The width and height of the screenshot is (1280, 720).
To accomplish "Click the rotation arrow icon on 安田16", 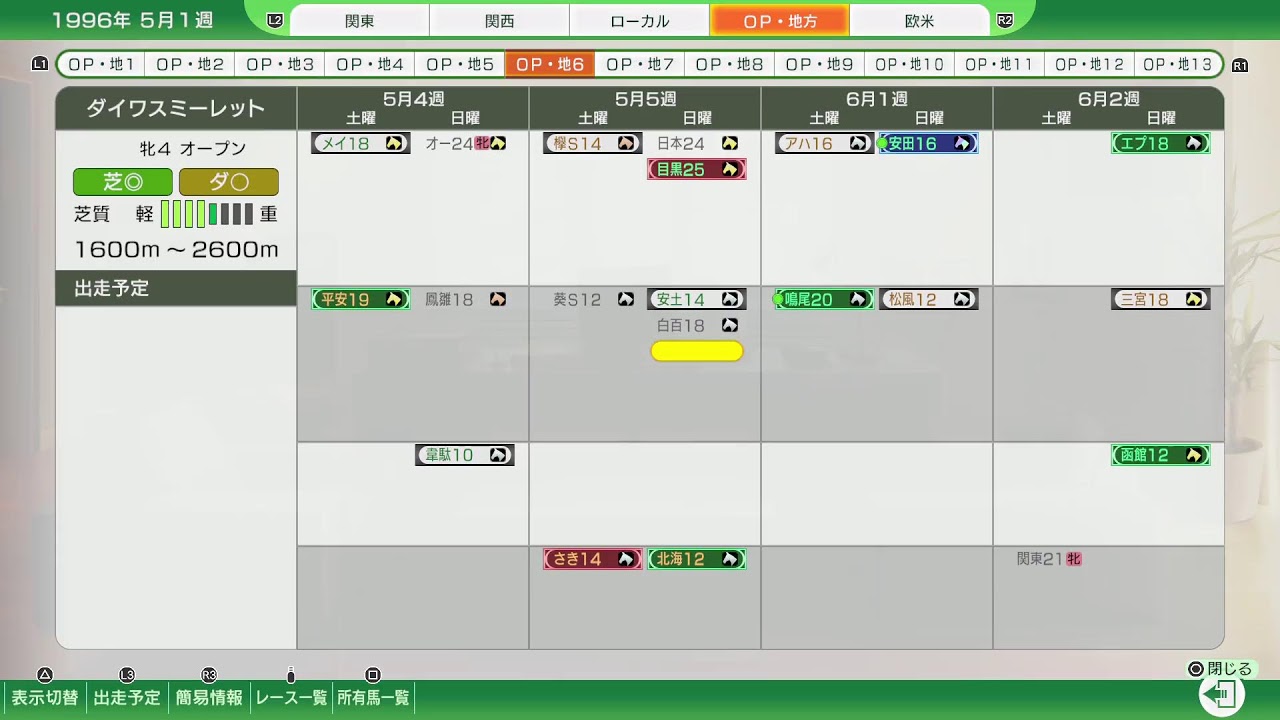I will tap(961, 143).
